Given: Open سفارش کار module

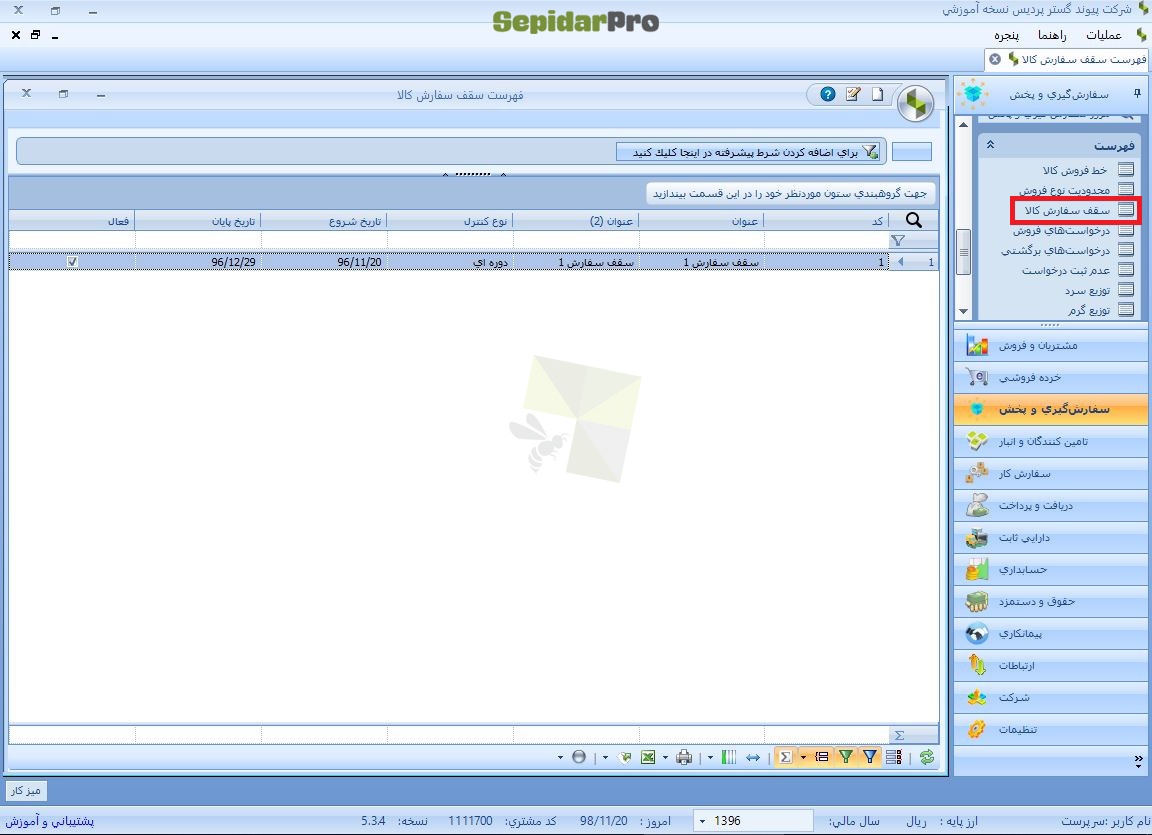Looking at the screenshot, I should (1051, 474).
